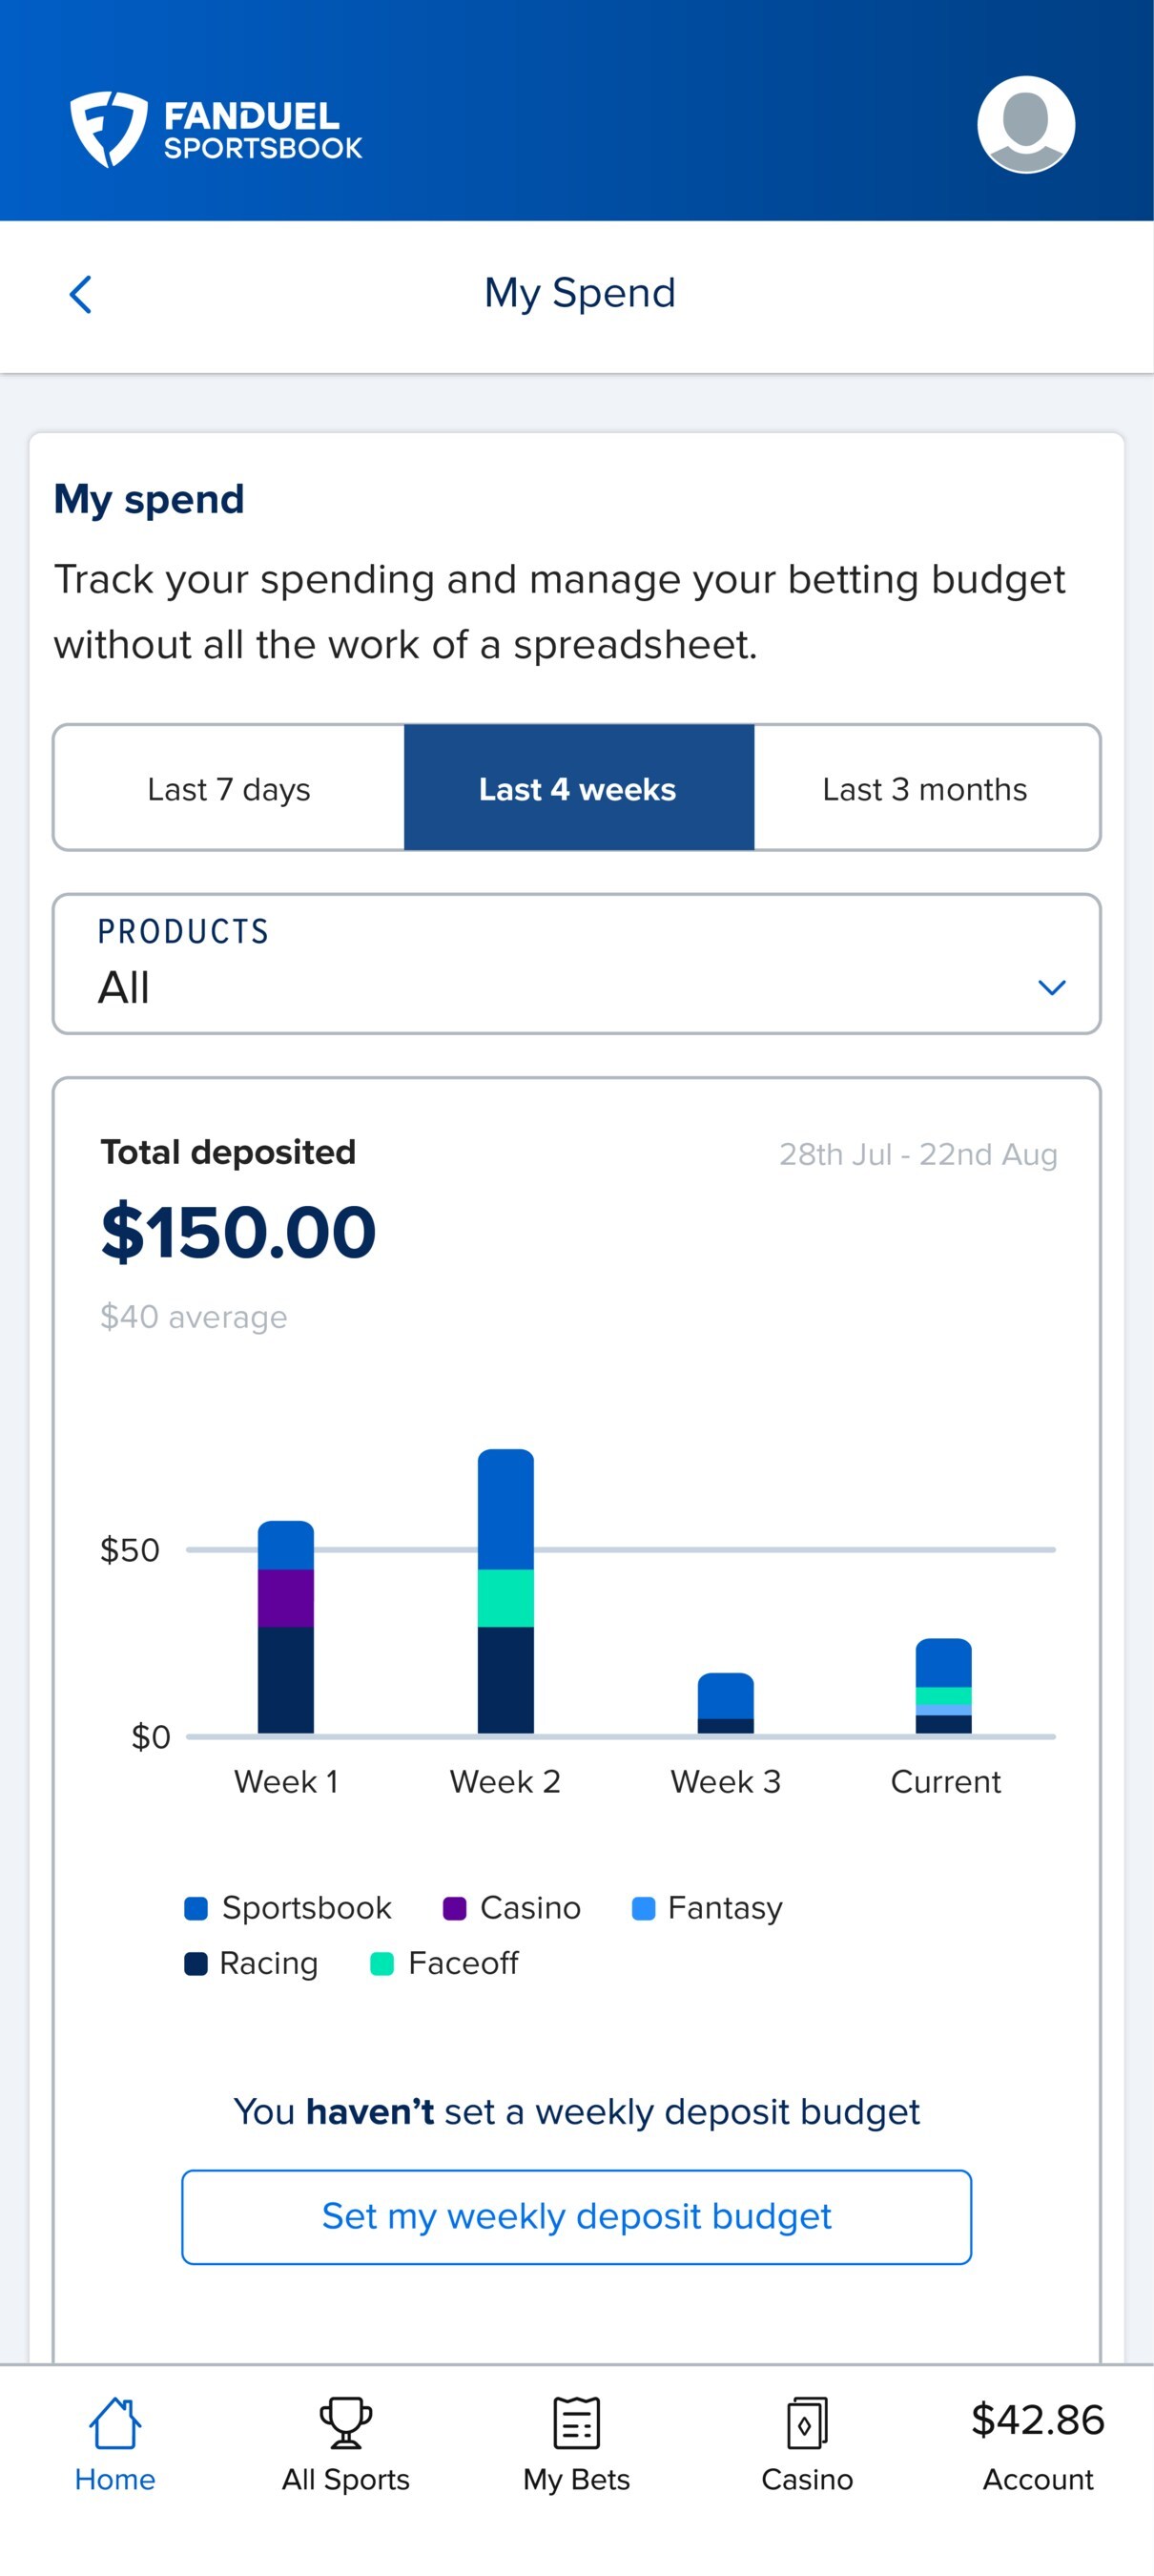The image size is (1154, 2576).
Task: Expand the Products dropdown
Action: [x=576, y=965]
